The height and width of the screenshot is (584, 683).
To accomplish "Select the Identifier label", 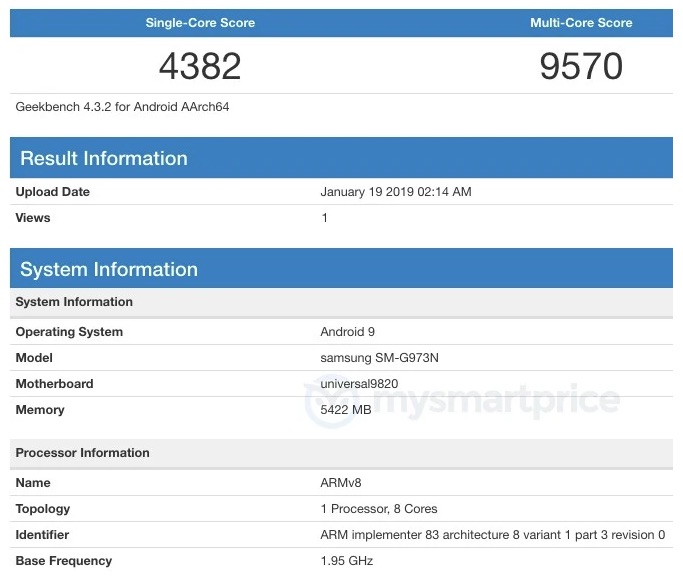I will point(42,535).
